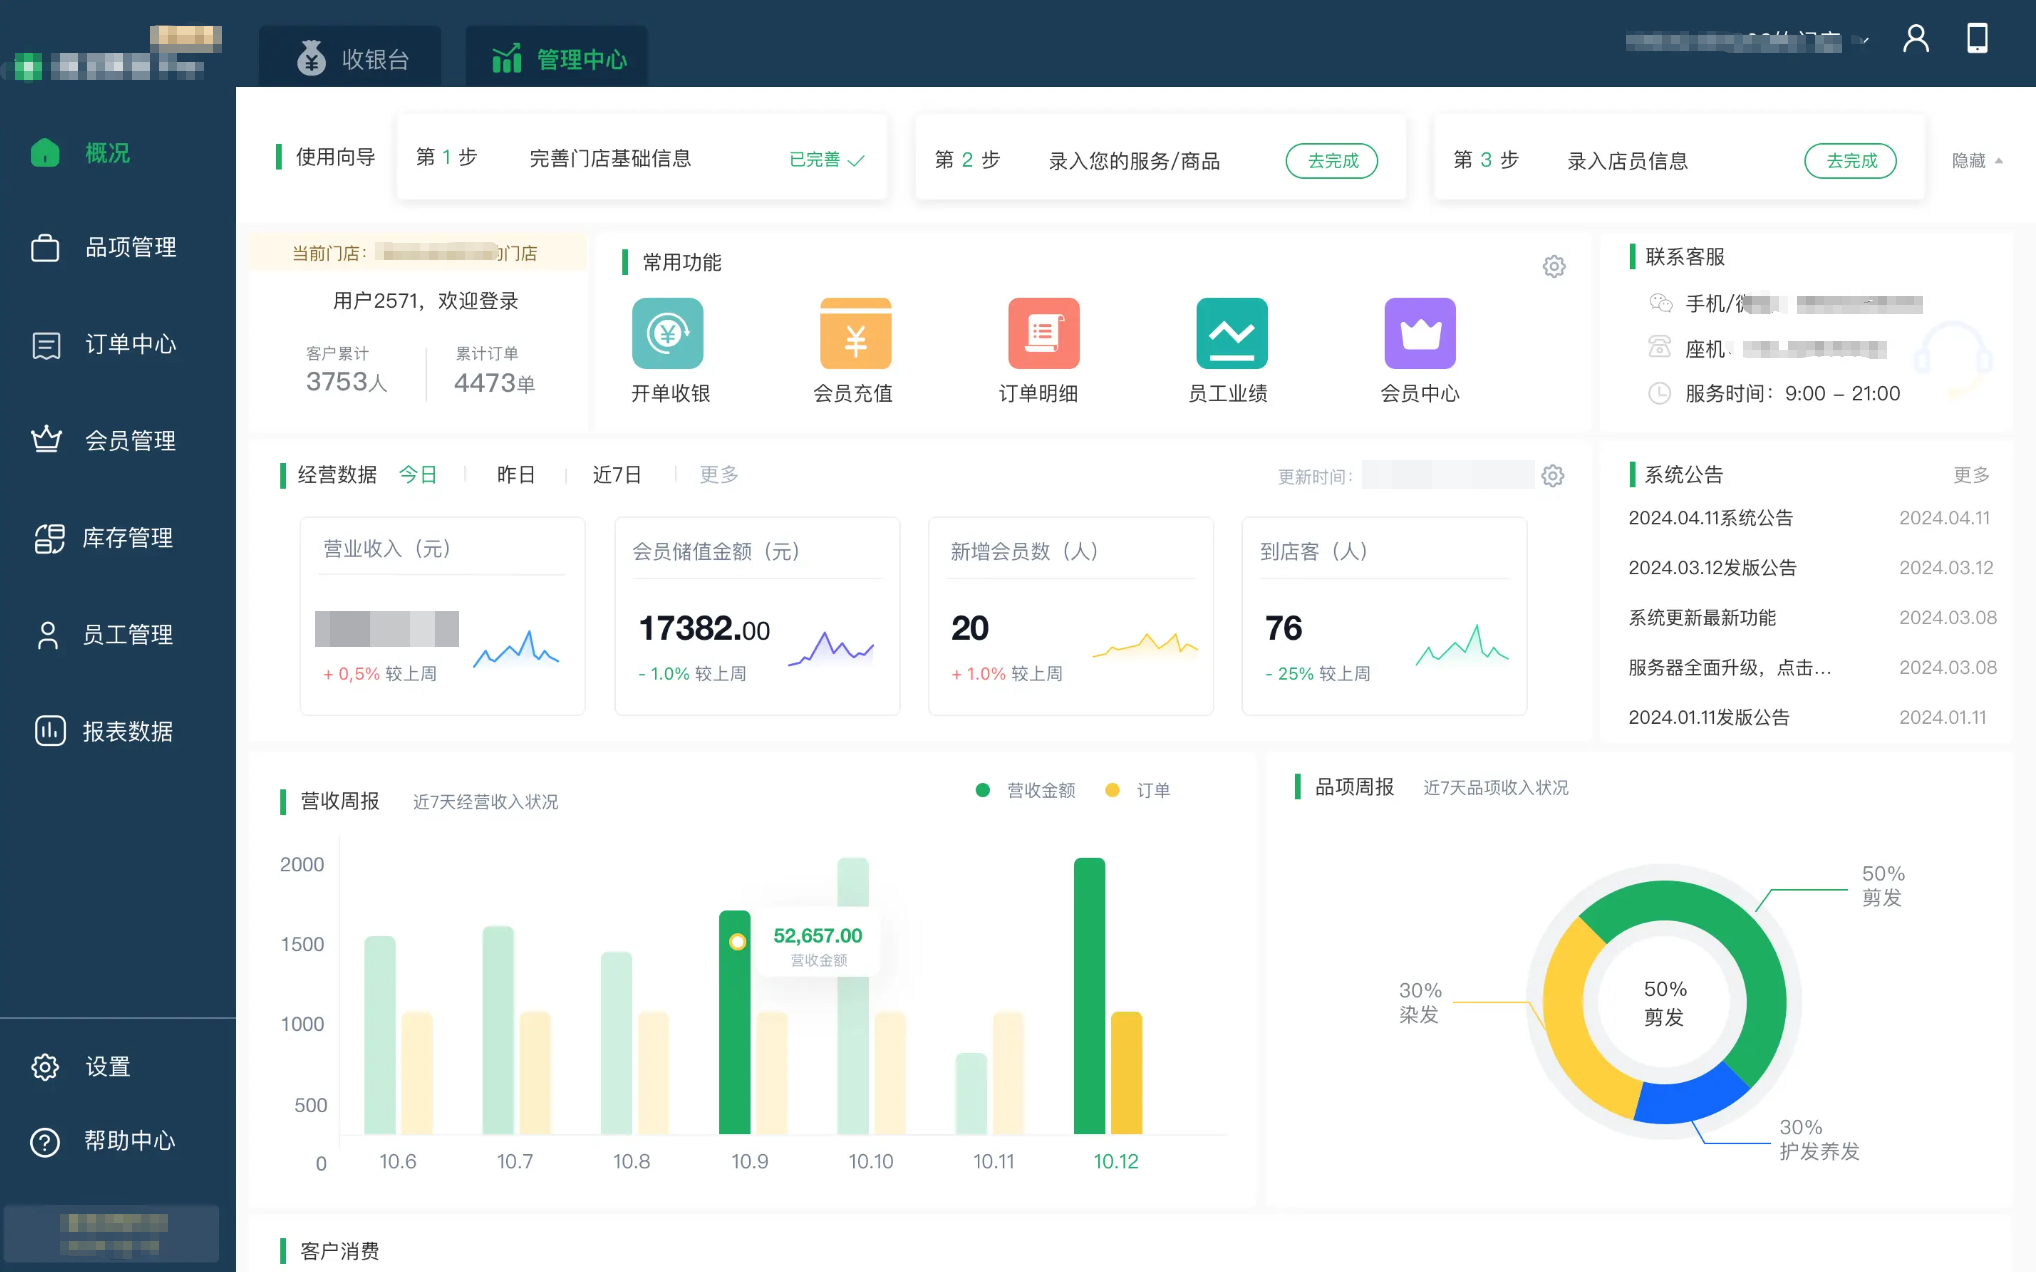Image resolution: width=2036 pixels, height=1272 pixels.
Task: Click the 经营数据 settings gear icon
Action: coord(1552,476)
